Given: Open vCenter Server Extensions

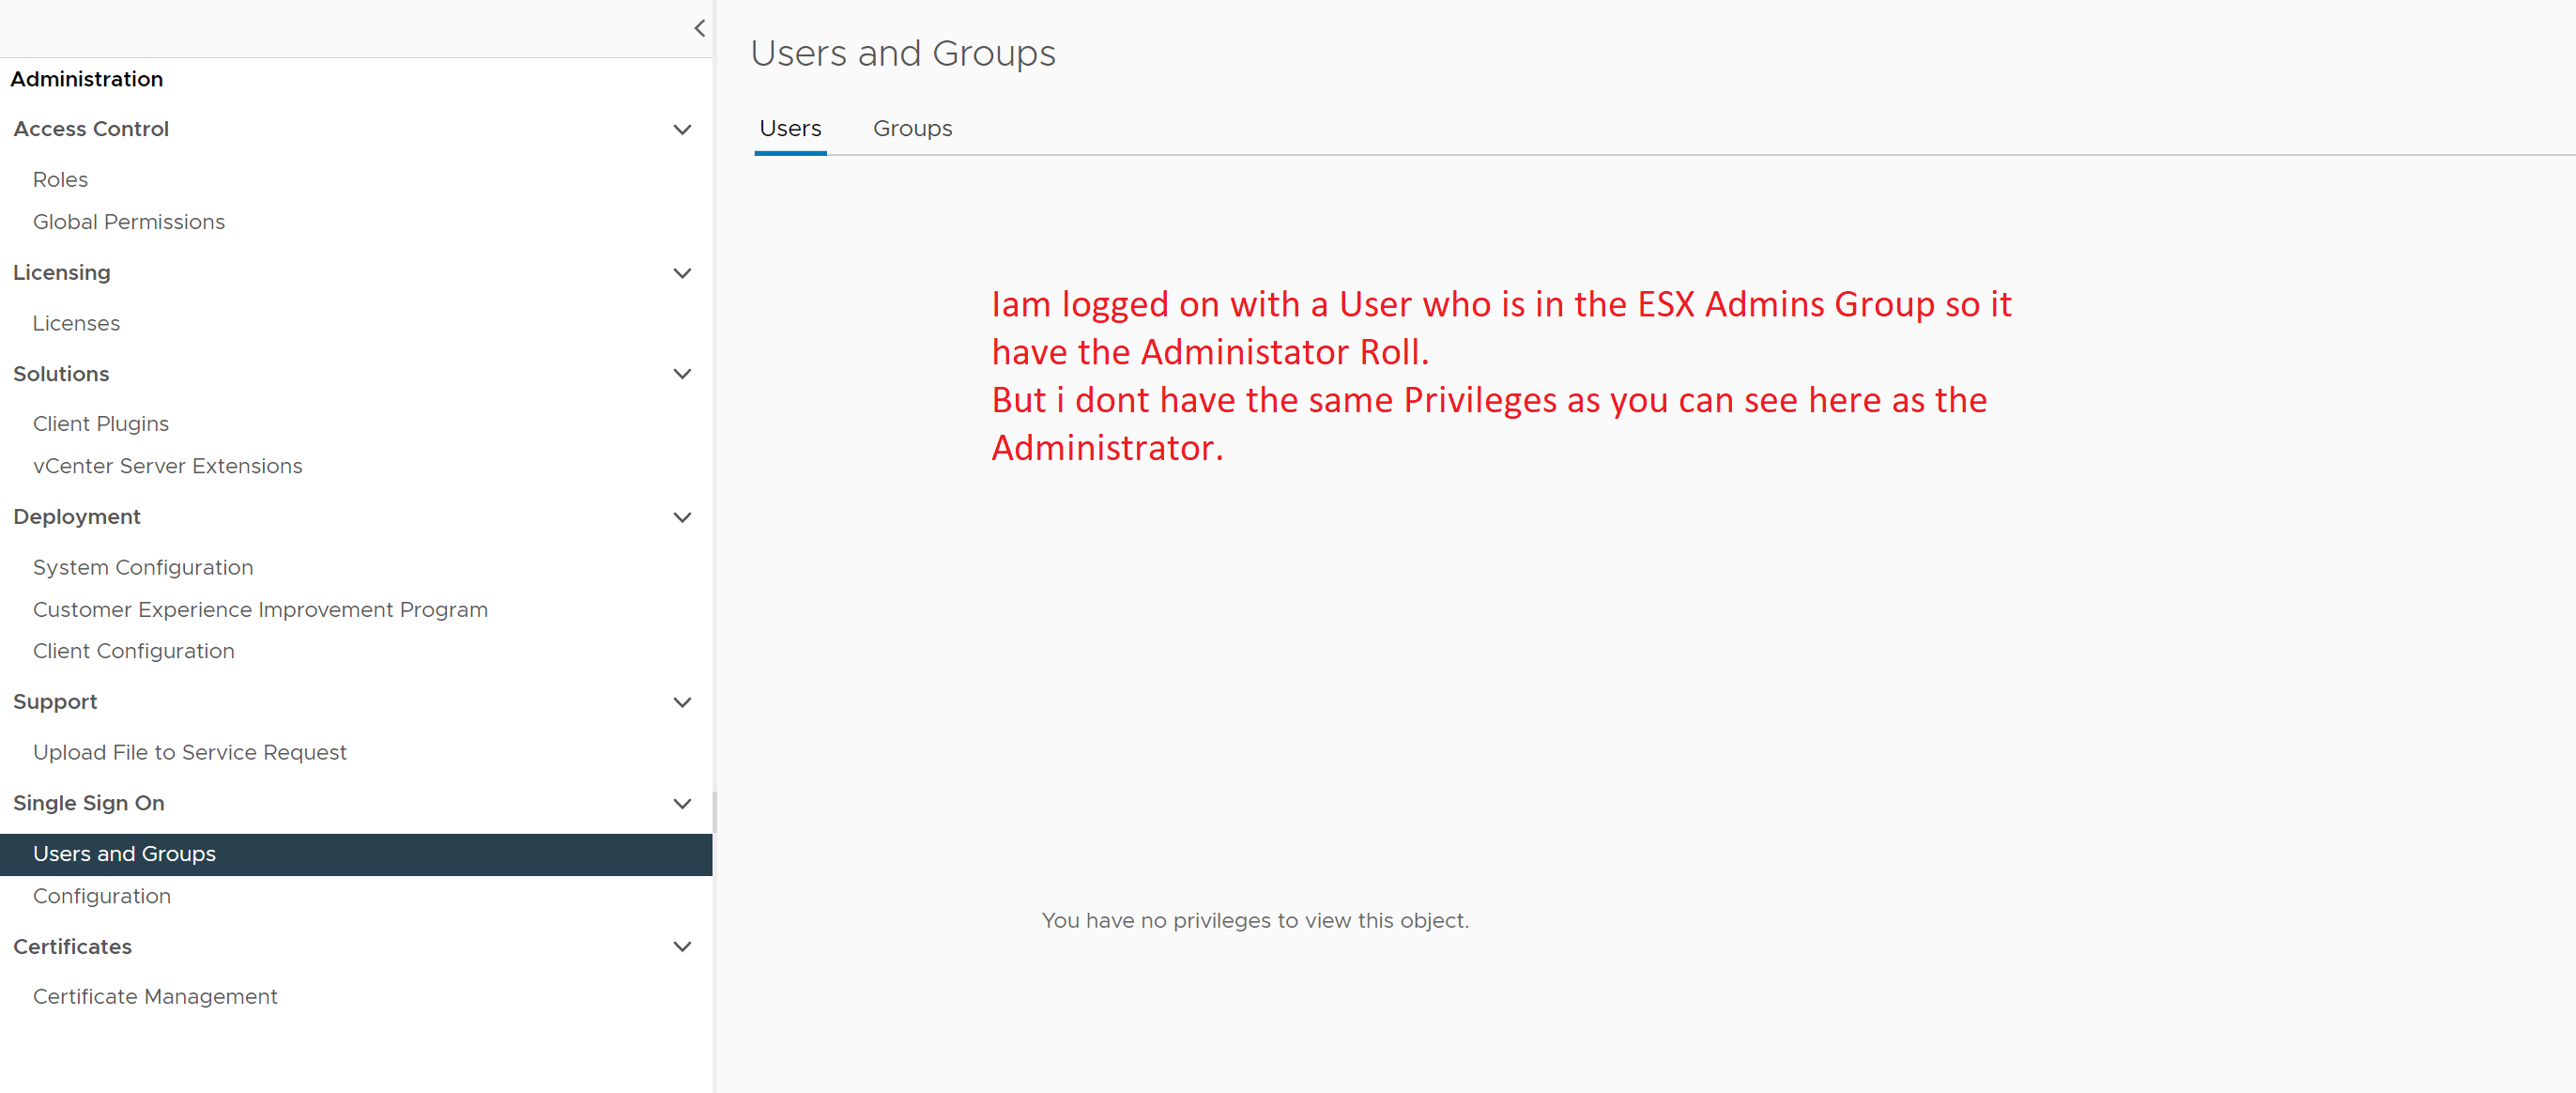Looking at the screenshot, I should 167,466.
